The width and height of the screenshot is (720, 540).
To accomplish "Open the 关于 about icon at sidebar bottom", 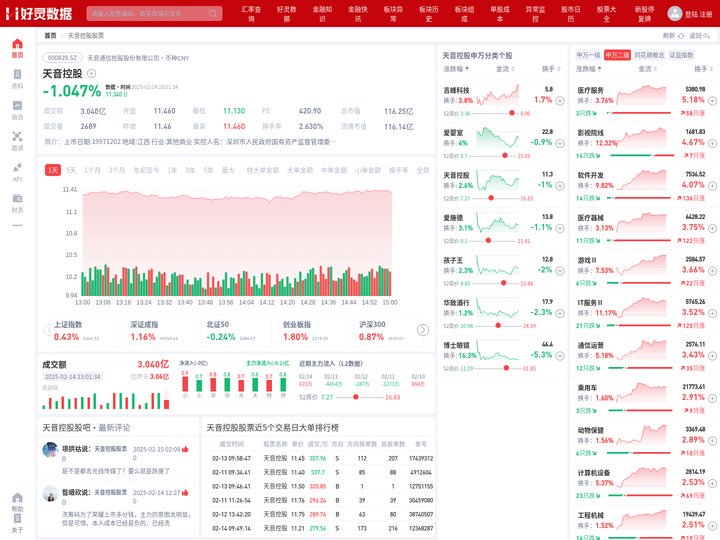I will point(17,518).
